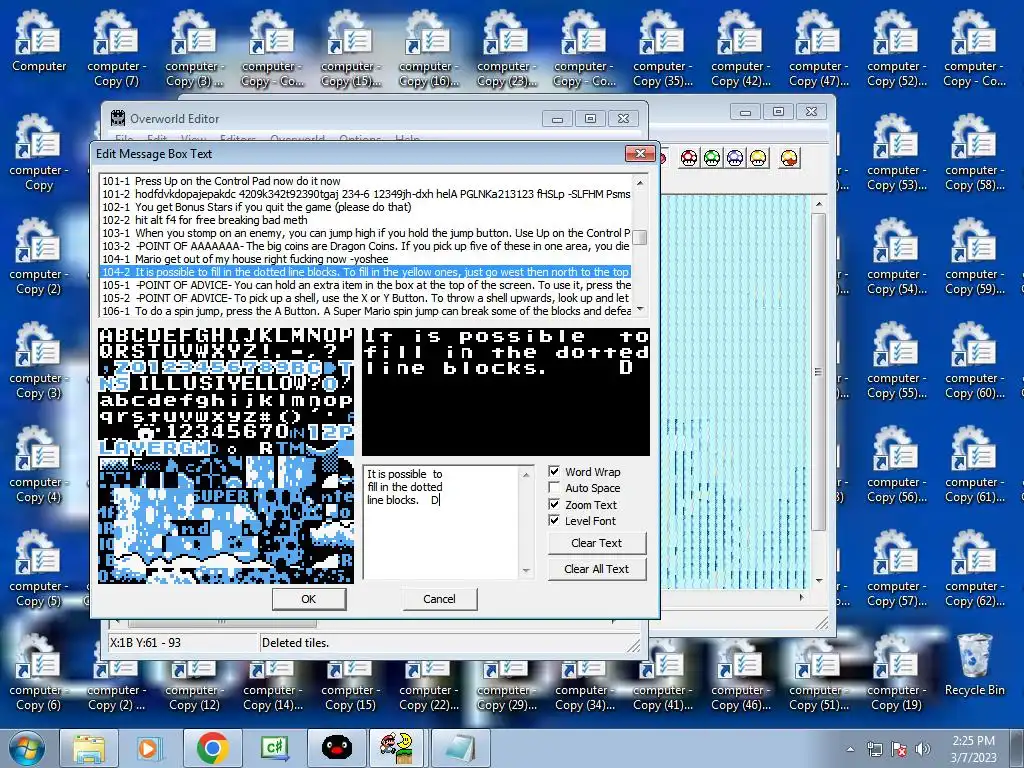
Task: Open Windows Explorer from the taskbar
Action: pyautogui.click(x=88, y=748)
